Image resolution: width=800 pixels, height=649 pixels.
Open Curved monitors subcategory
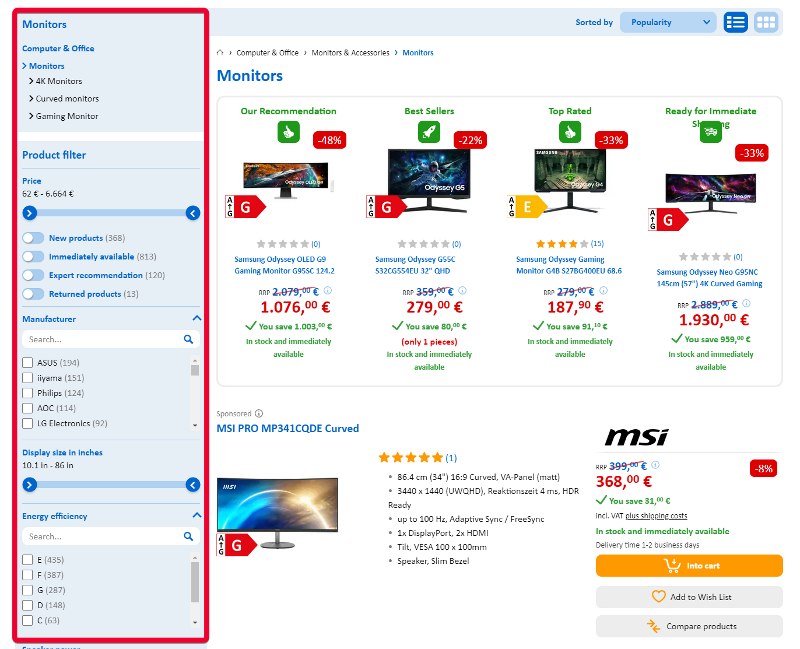point(67,98)
